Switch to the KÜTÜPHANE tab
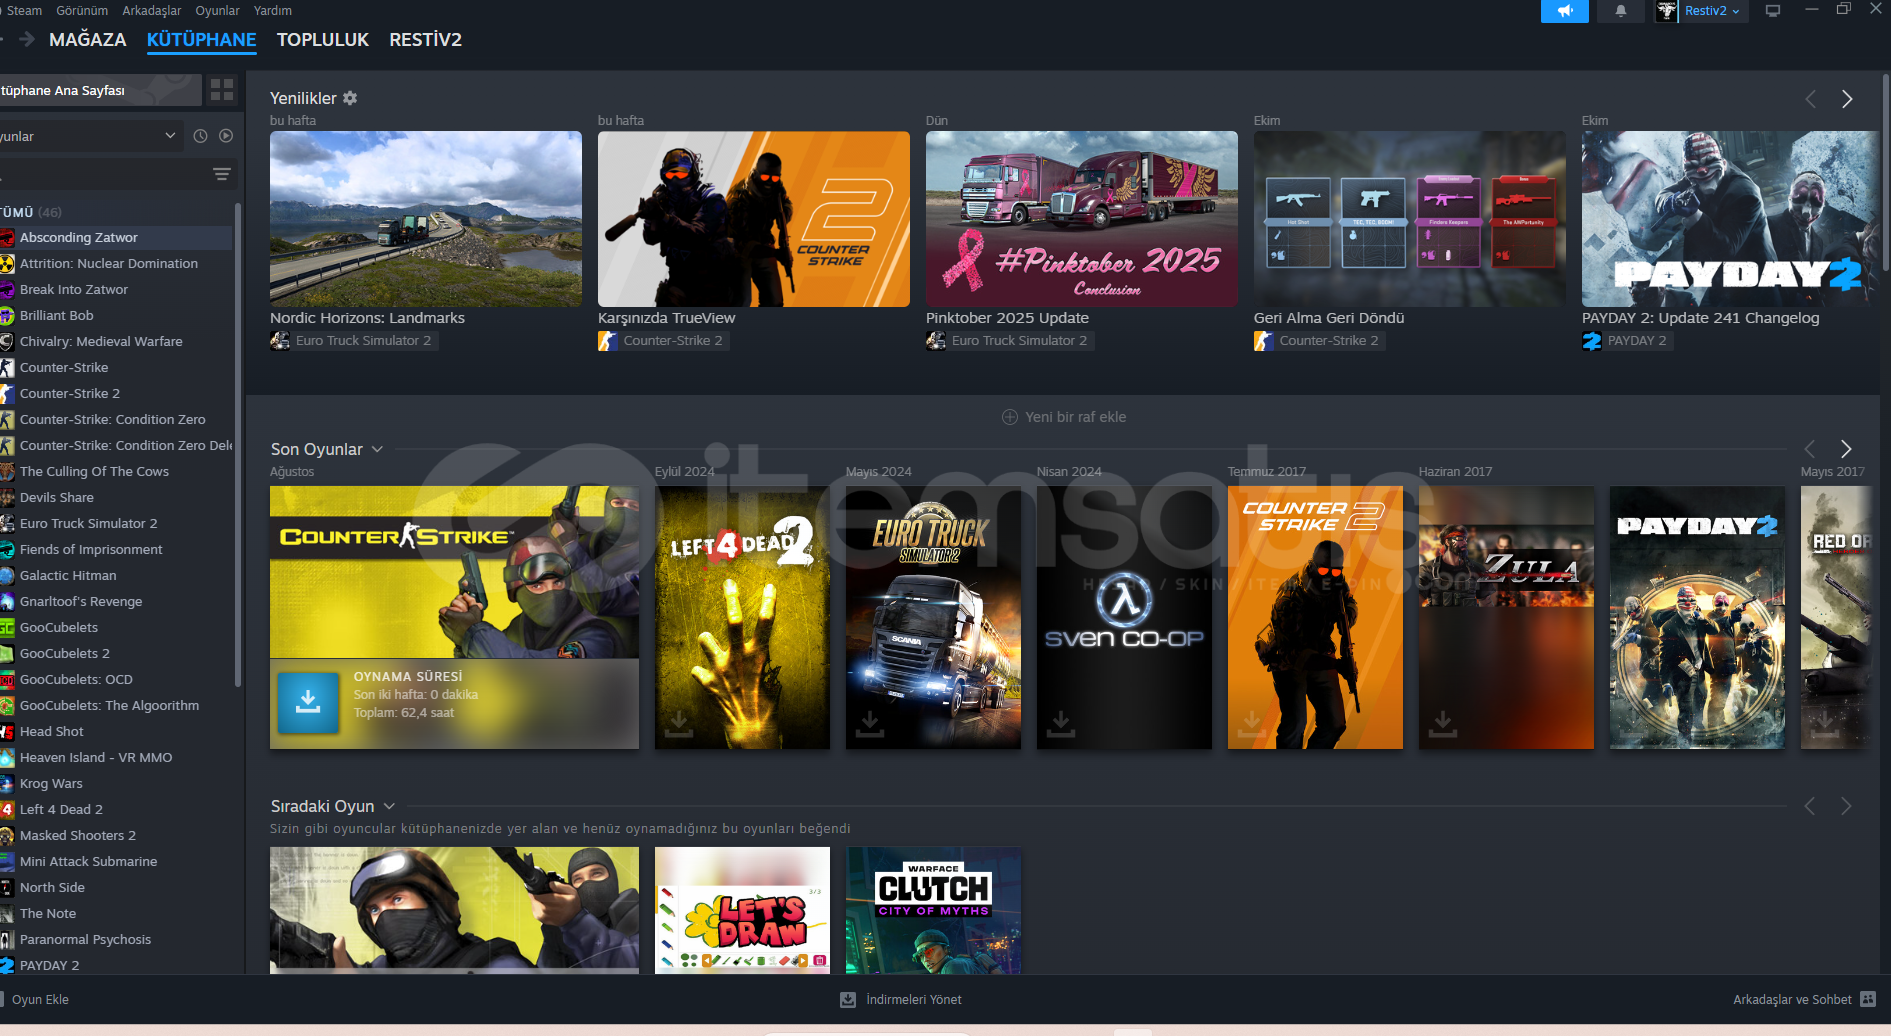This screenshot has height=1036, width=1891. click(x=201, y=39)
